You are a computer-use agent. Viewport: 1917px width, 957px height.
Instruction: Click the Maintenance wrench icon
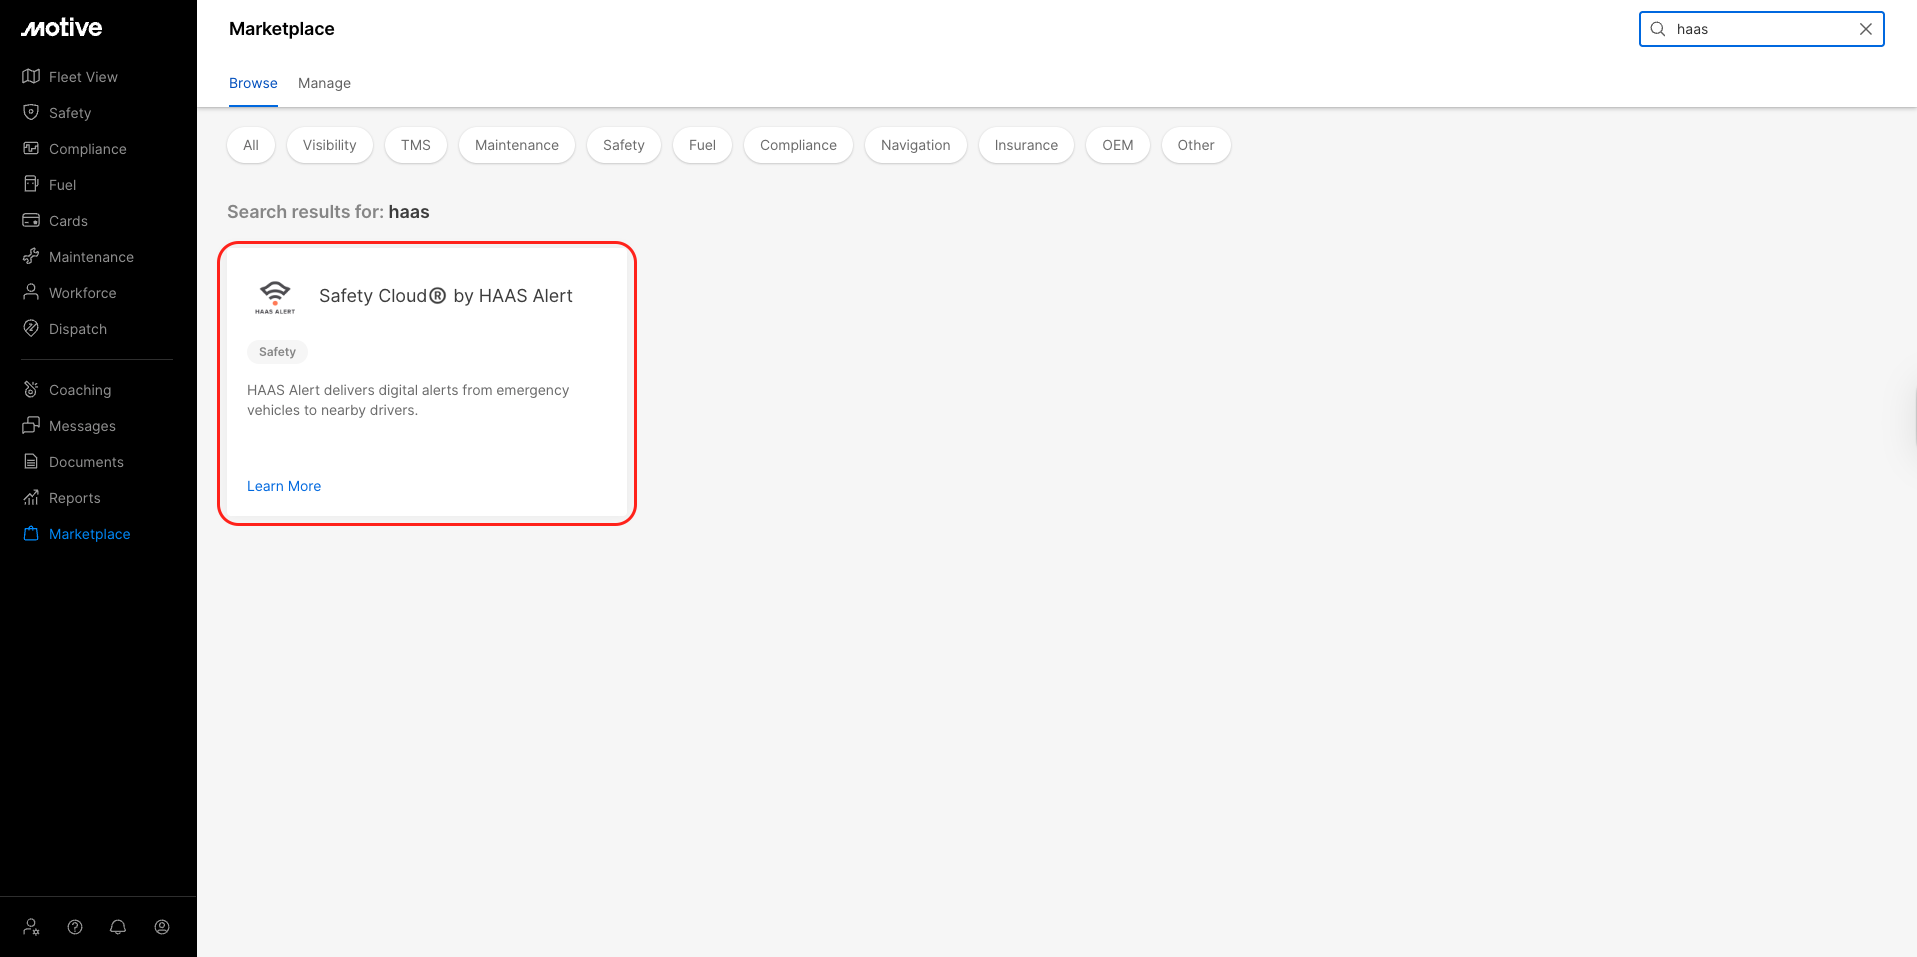31,256
